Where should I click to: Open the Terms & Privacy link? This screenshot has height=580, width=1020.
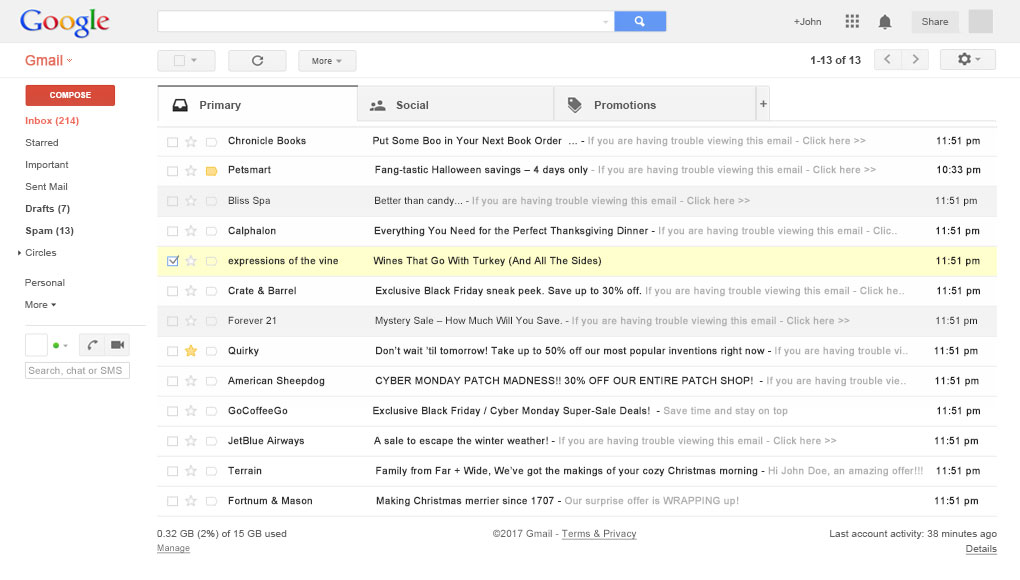599,534
